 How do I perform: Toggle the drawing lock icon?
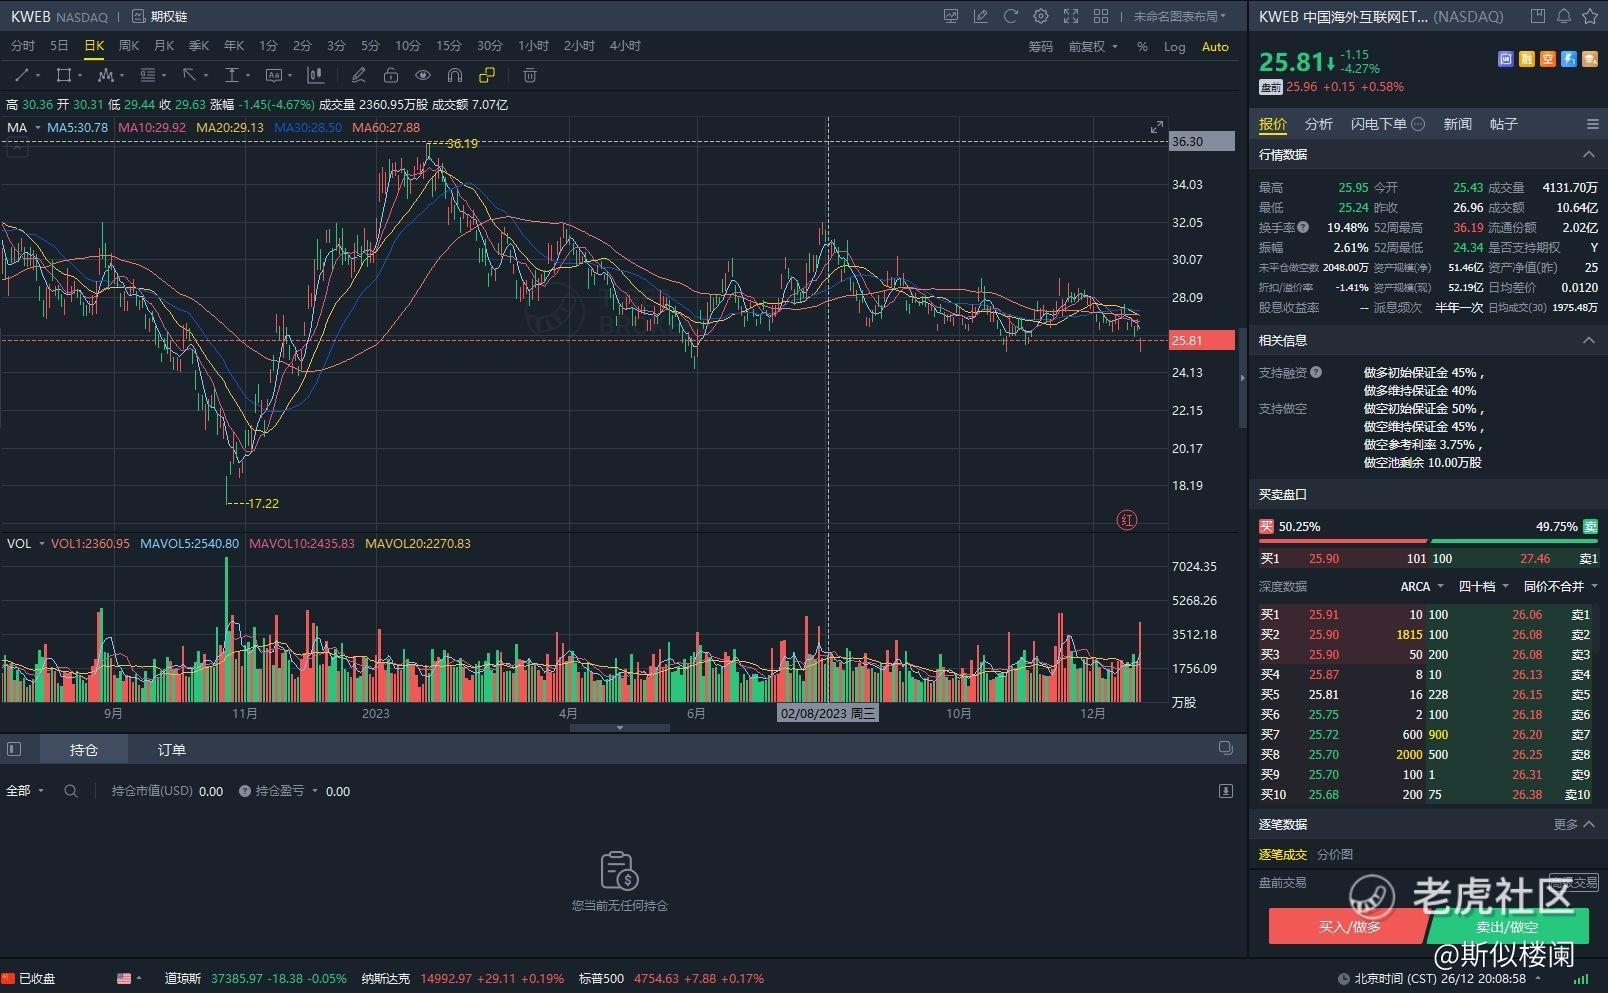coord(391,75)
